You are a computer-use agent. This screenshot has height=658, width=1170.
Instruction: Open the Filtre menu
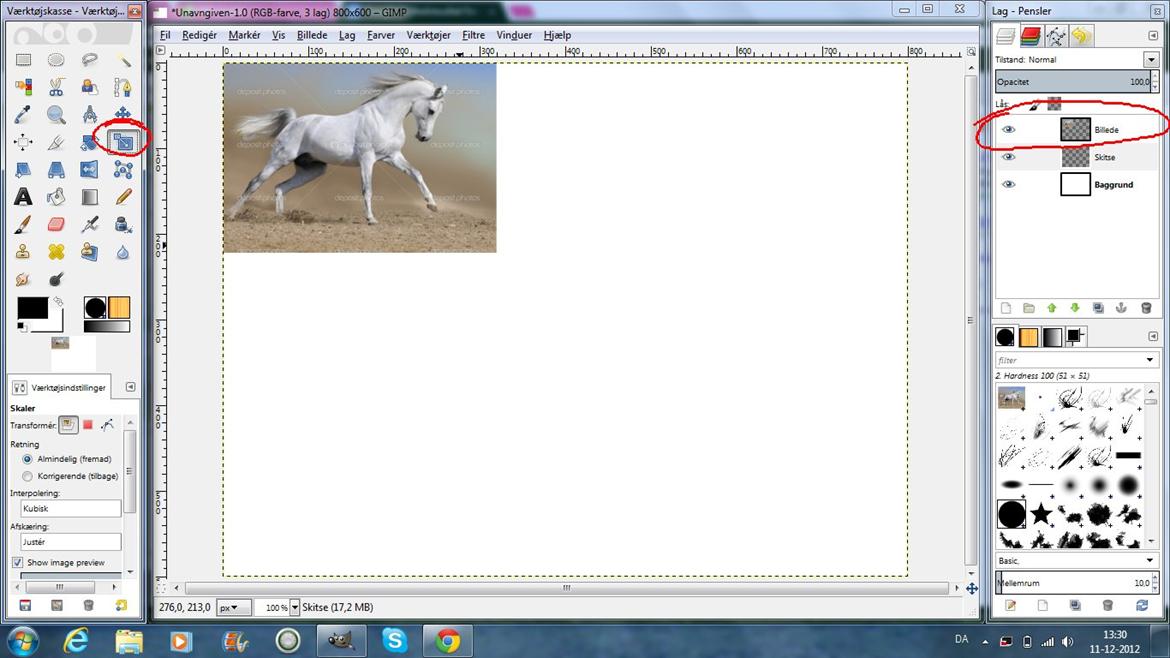[x=473, y=35]
